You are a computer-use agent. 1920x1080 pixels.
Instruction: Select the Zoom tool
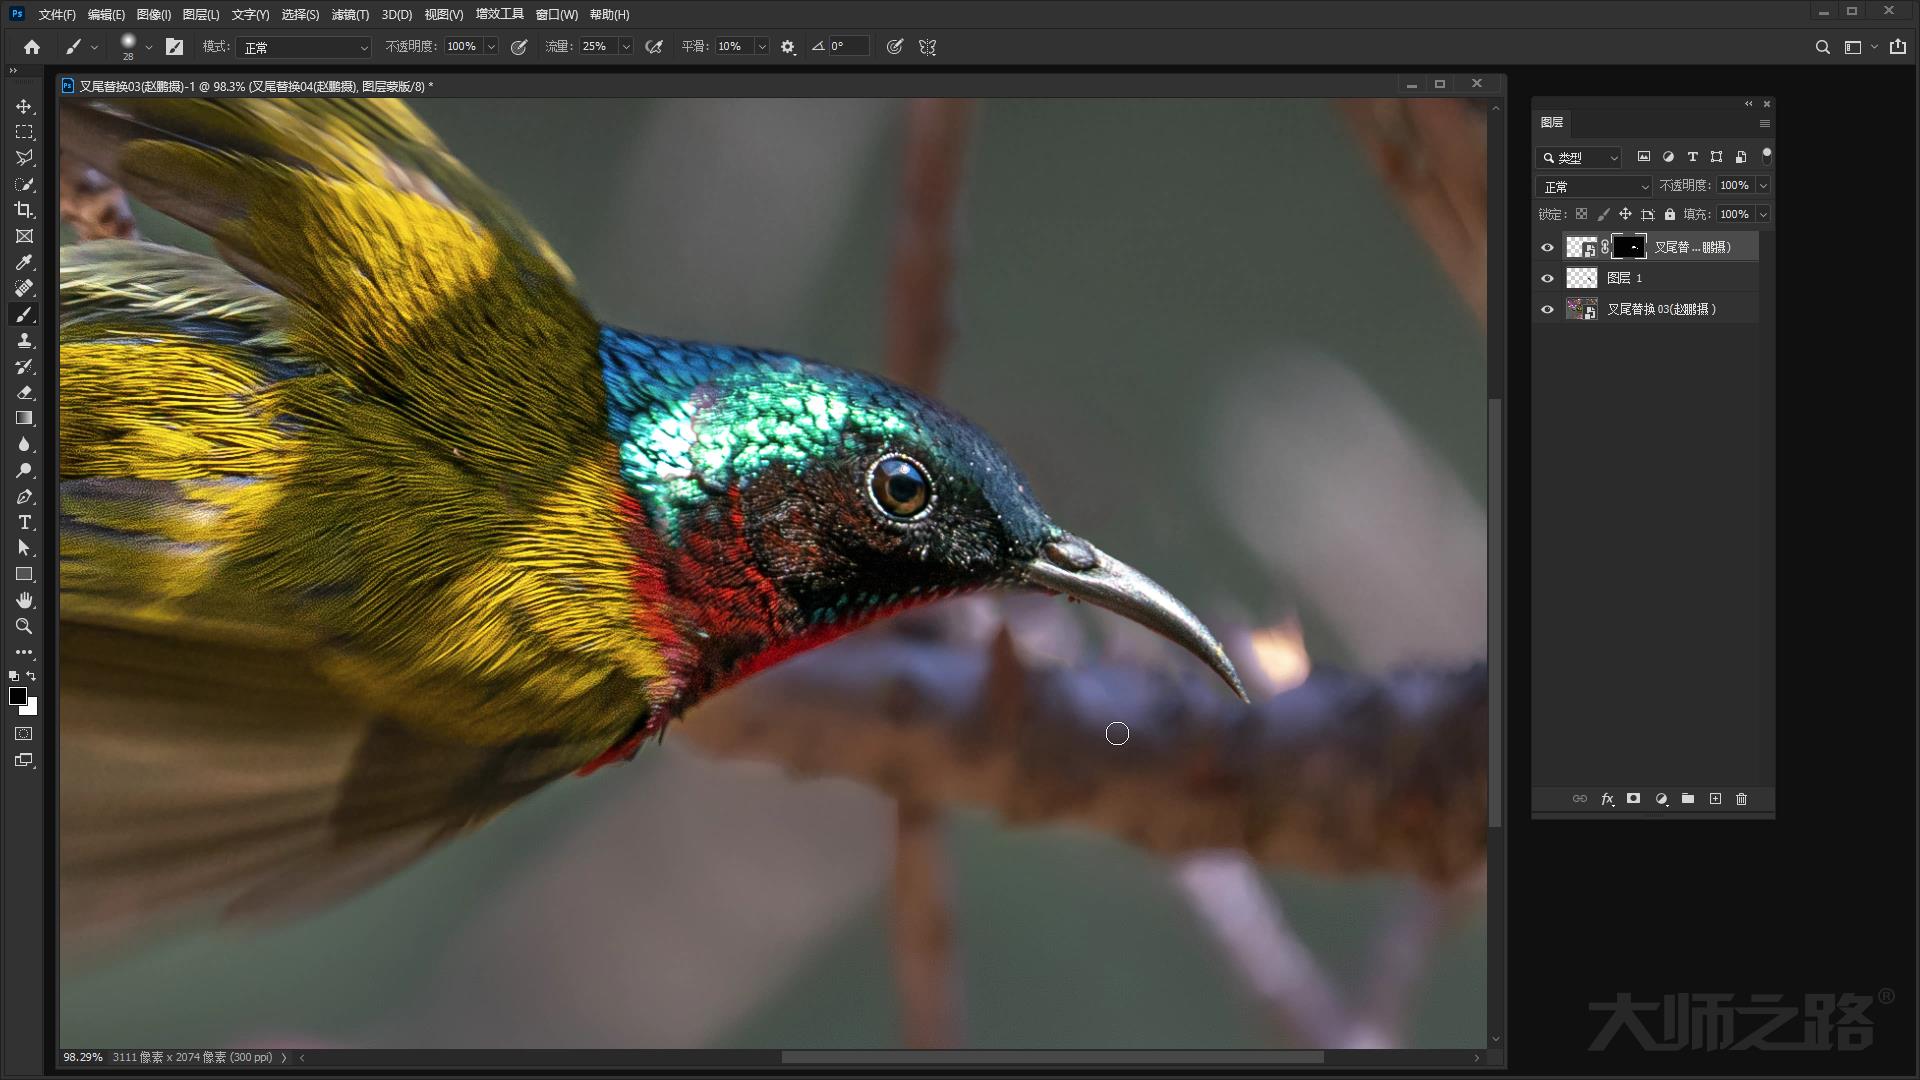click(x=24, y=626)
